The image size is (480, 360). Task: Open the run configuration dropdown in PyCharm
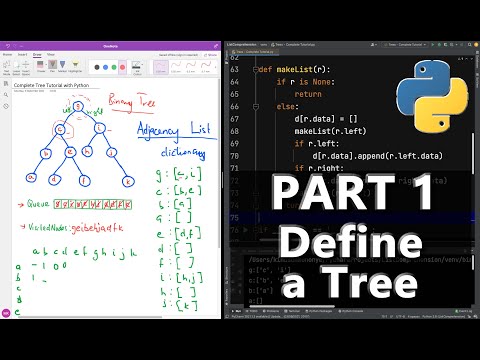[405, 44]
